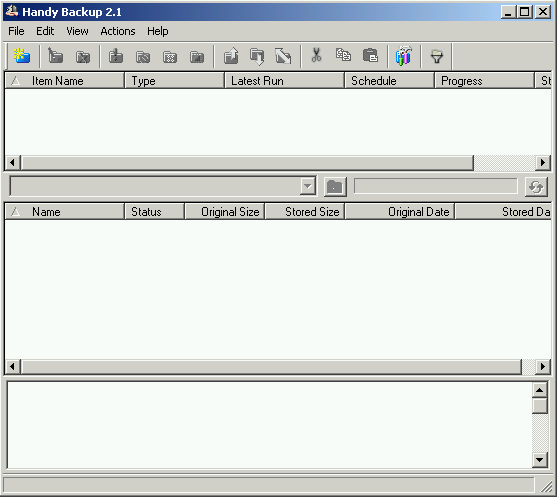Open the View menu
This screenshot has height=497, width=557.
pos(77,31)
